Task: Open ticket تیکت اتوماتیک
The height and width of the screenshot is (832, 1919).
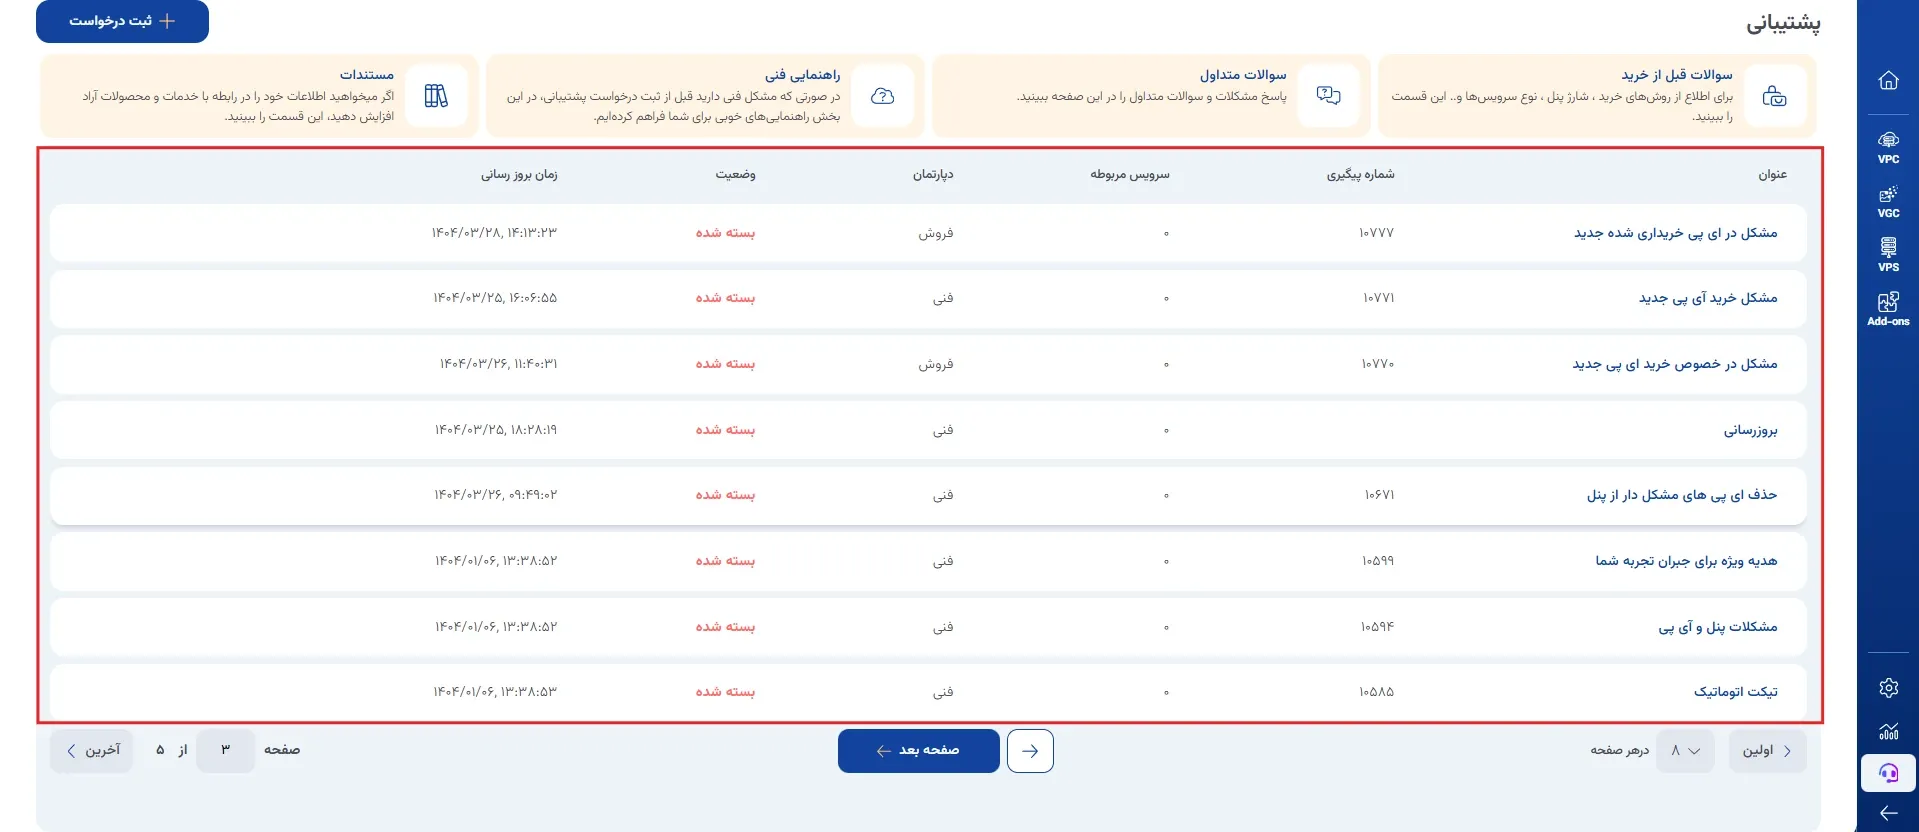Action: pos(1735,692)
